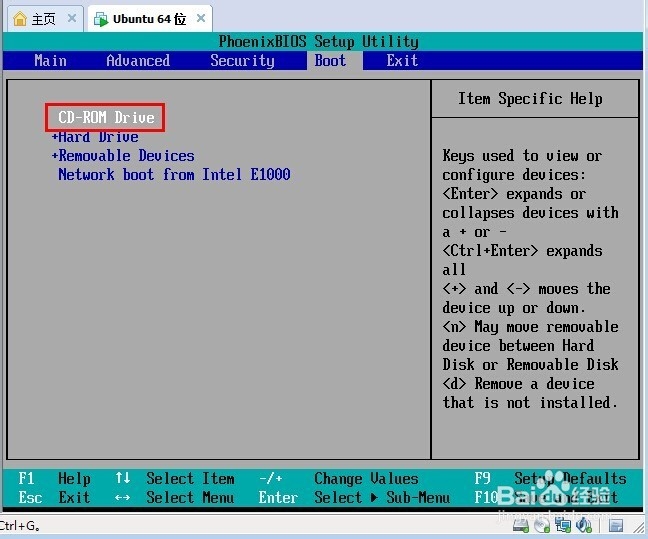Viewport: 648px width, 539px height.
Task: Close the 主页 tab
Action: [72, 18]
